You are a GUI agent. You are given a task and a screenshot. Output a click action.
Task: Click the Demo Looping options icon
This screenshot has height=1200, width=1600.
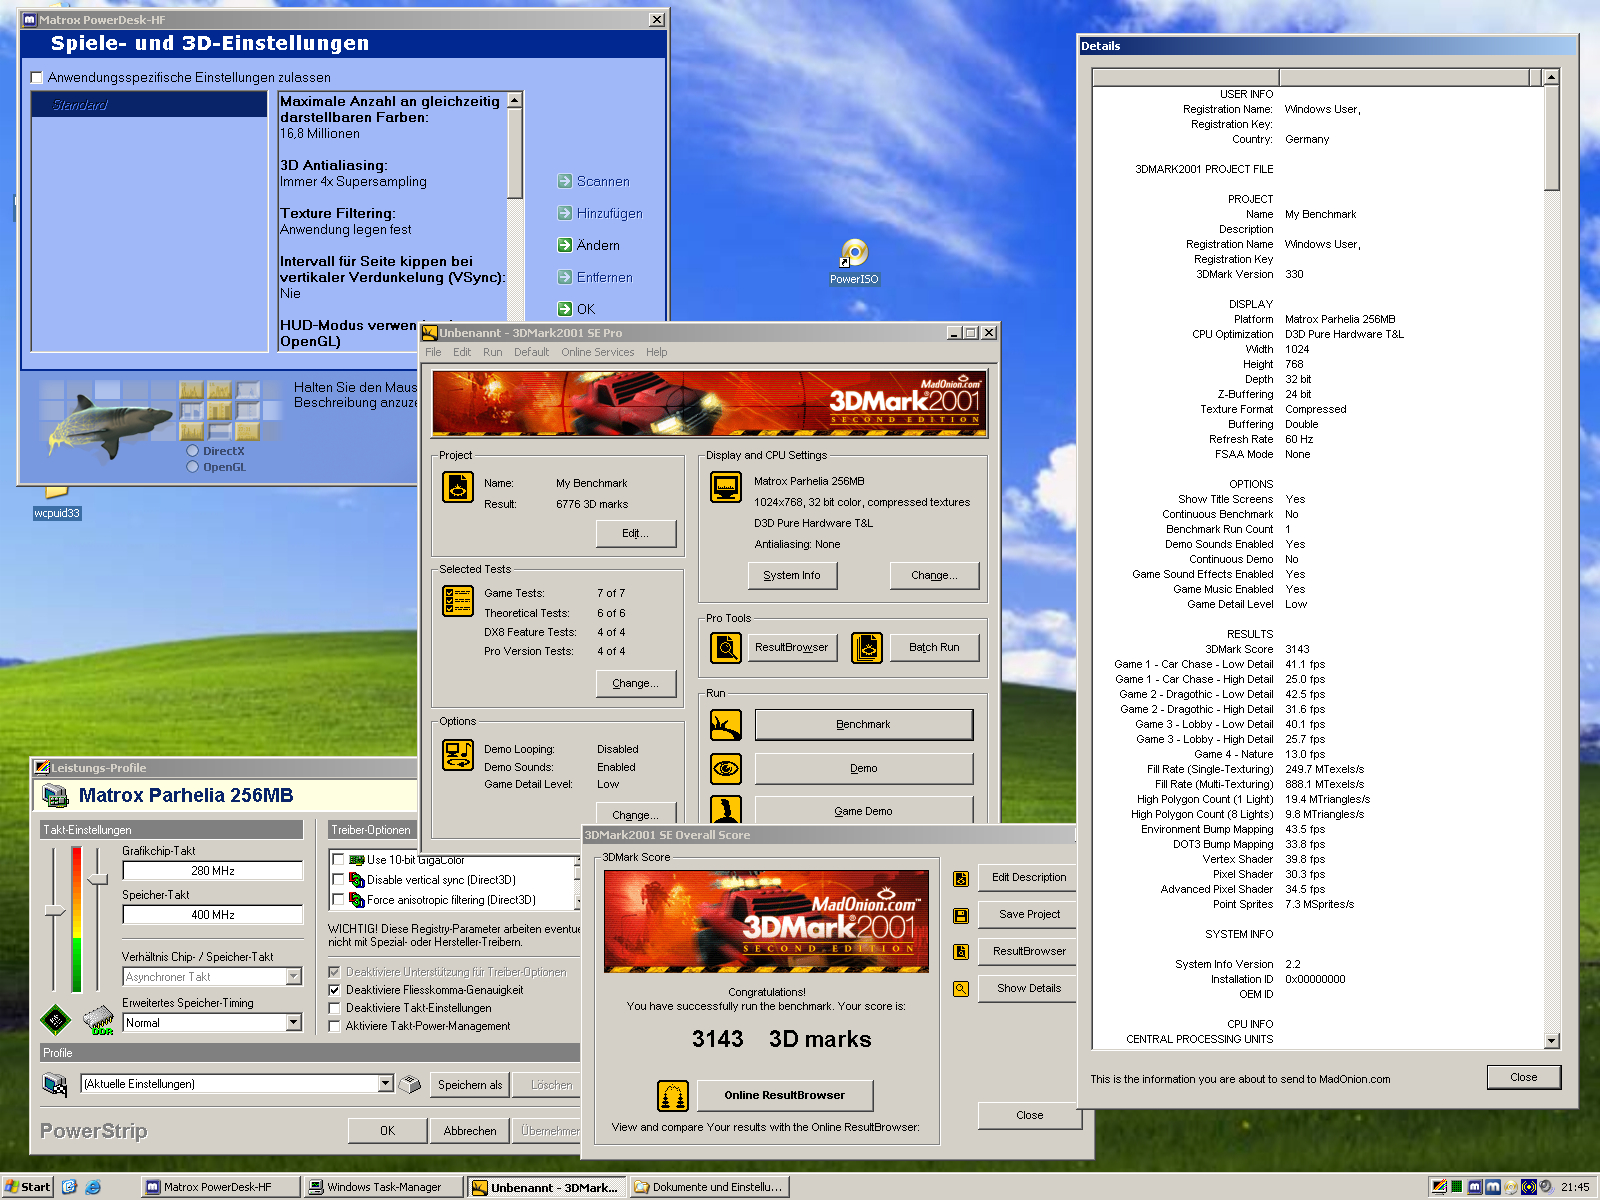pos(458,755)
